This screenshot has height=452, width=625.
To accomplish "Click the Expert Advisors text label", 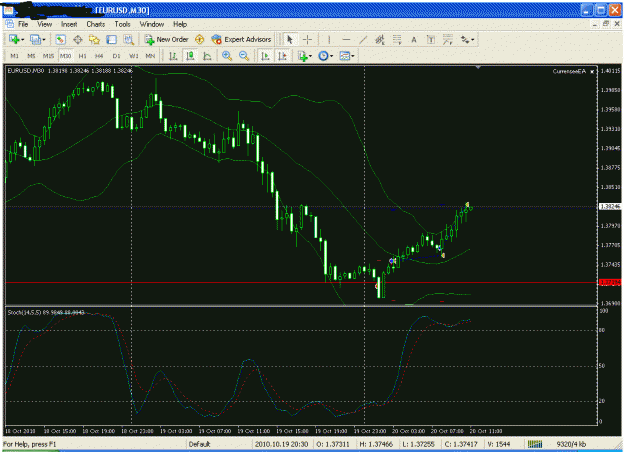I will [x=248, y=39].
